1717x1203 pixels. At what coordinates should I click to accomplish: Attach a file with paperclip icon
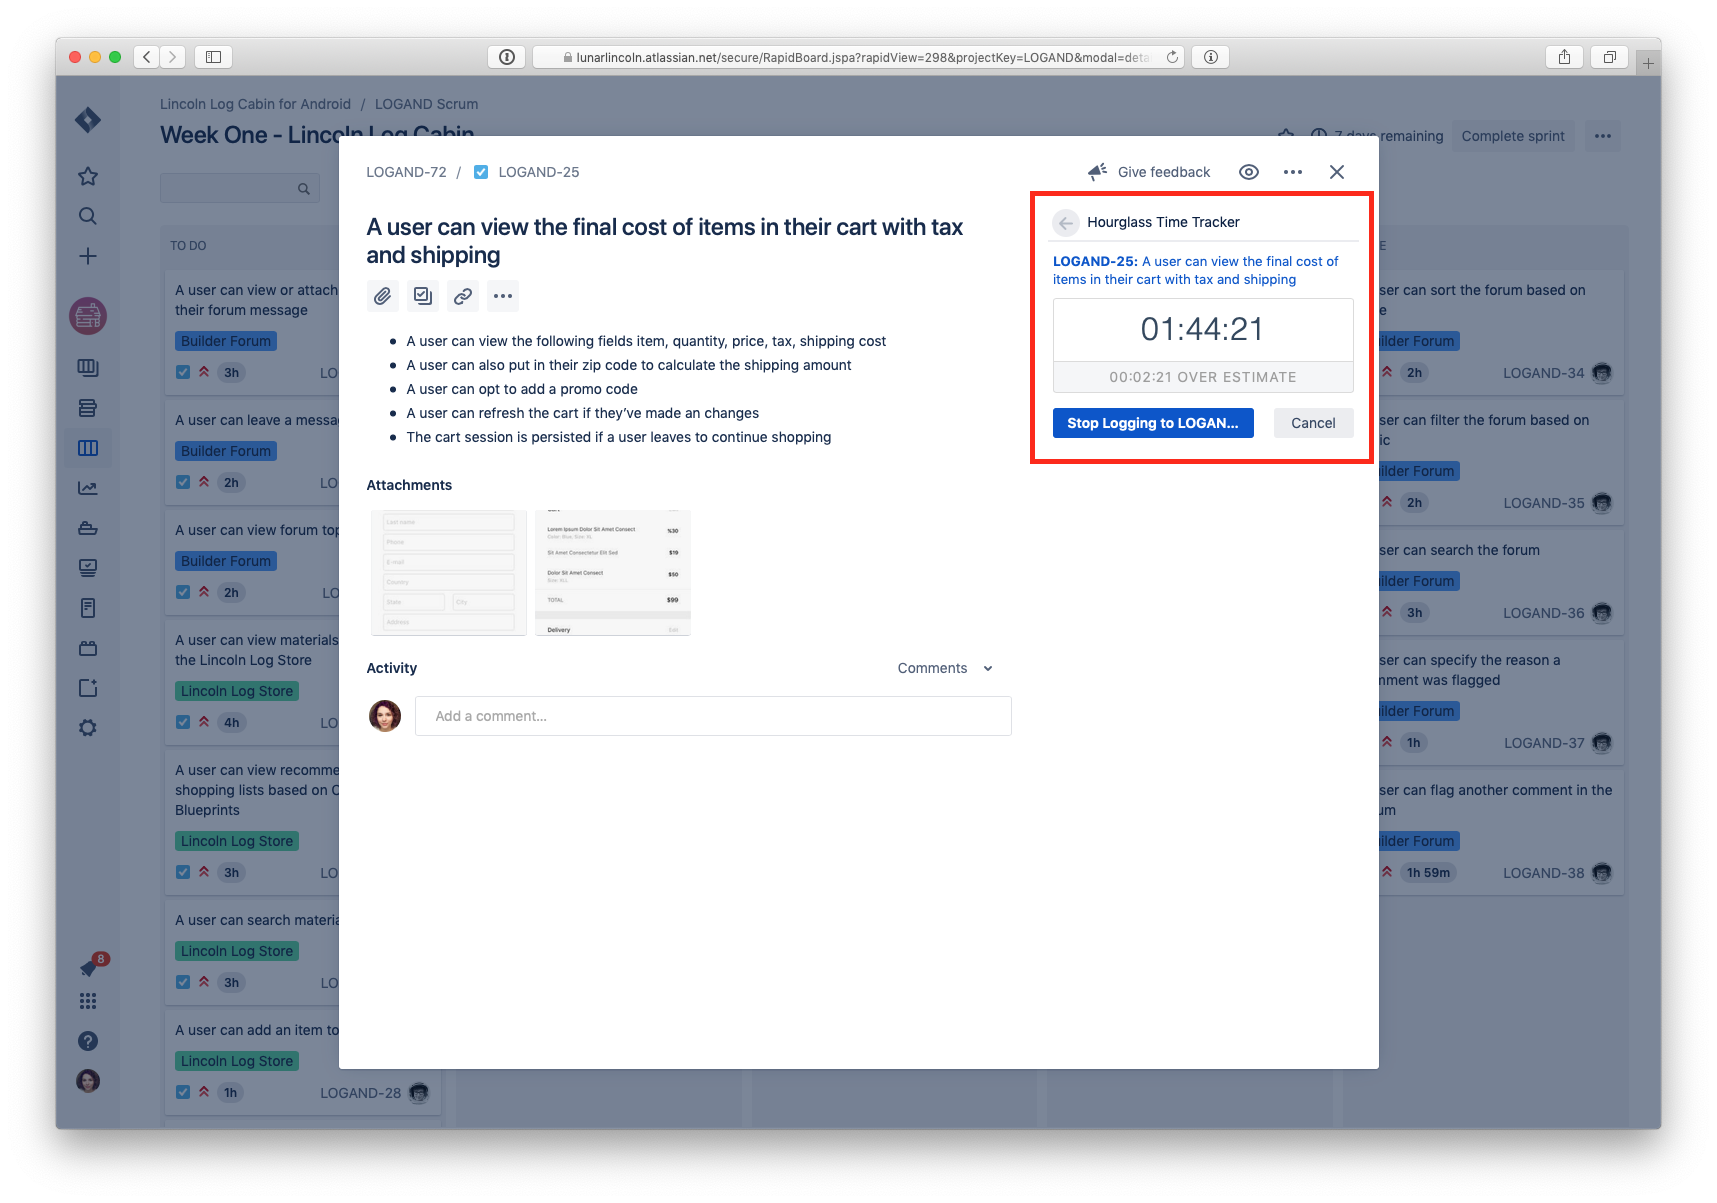coord(383,296)
